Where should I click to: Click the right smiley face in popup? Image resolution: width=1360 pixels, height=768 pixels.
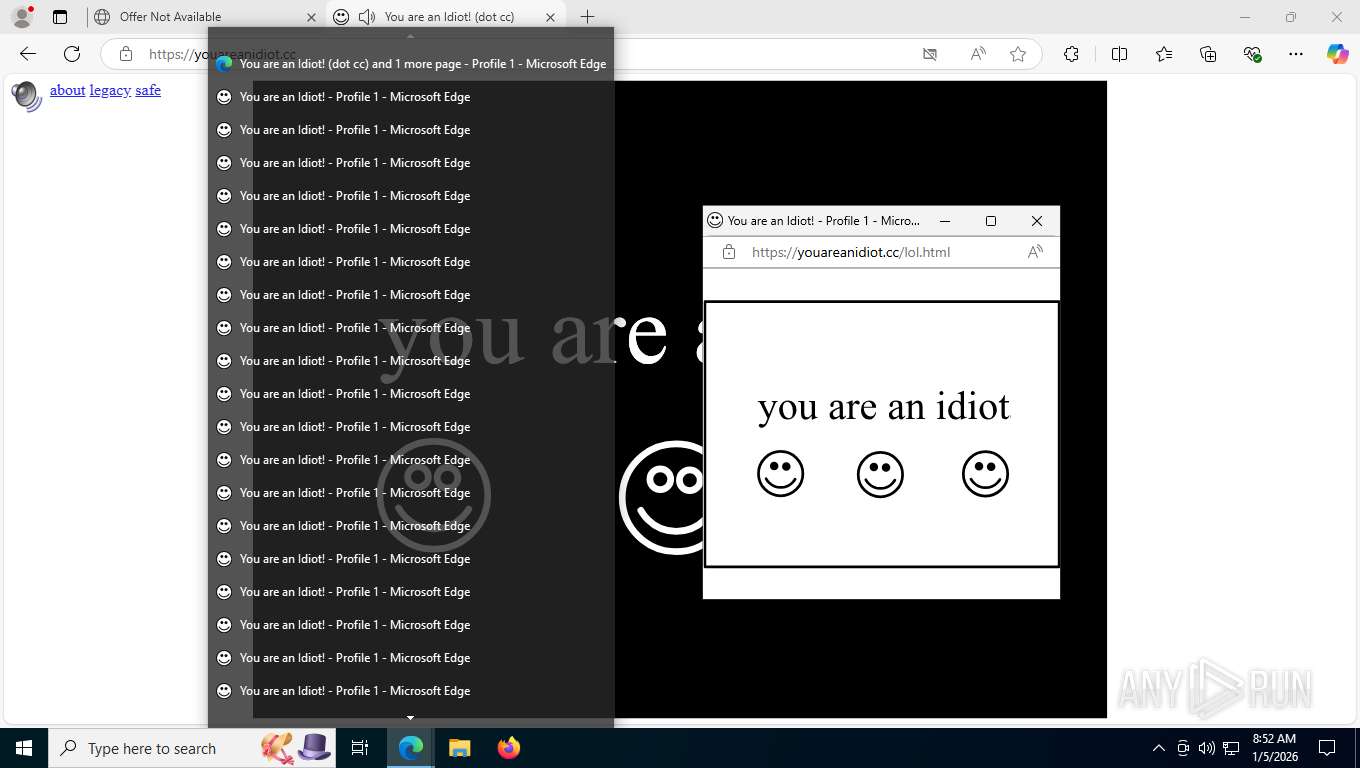985,474
